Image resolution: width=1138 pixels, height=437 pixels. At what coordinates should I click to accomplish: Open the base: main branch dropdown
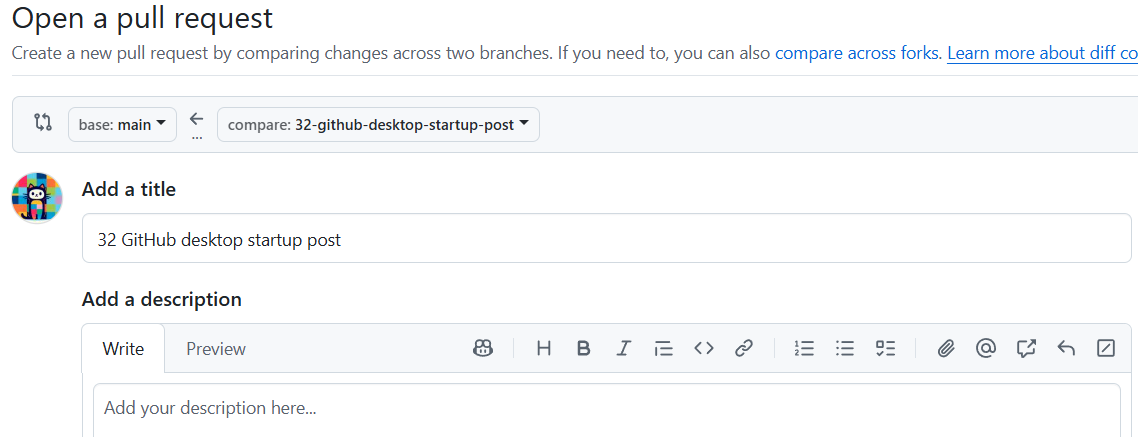[123, 125]
